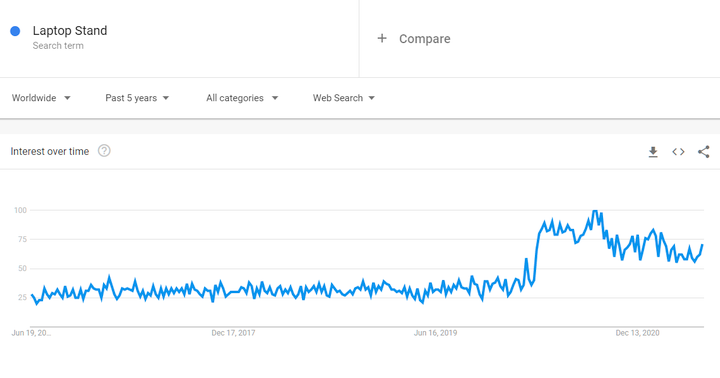Click the Jun 16, 2019 axis label

[x=435, y=333]
